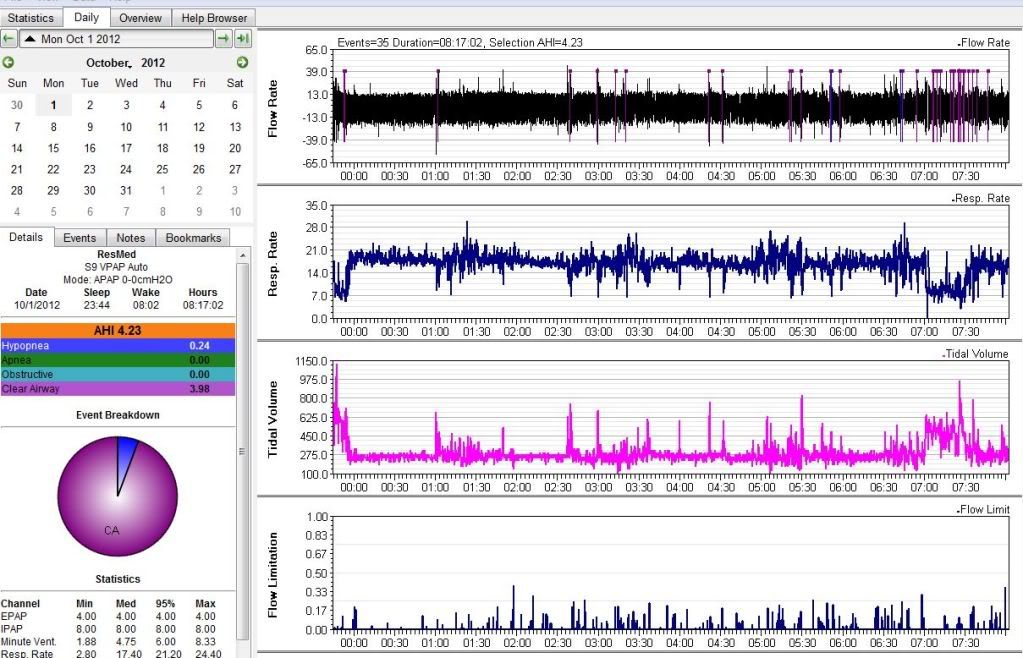The image size is (1023, 658).
Task: Click the year 2012 in calendar header
Action: [x=153, y=63]
